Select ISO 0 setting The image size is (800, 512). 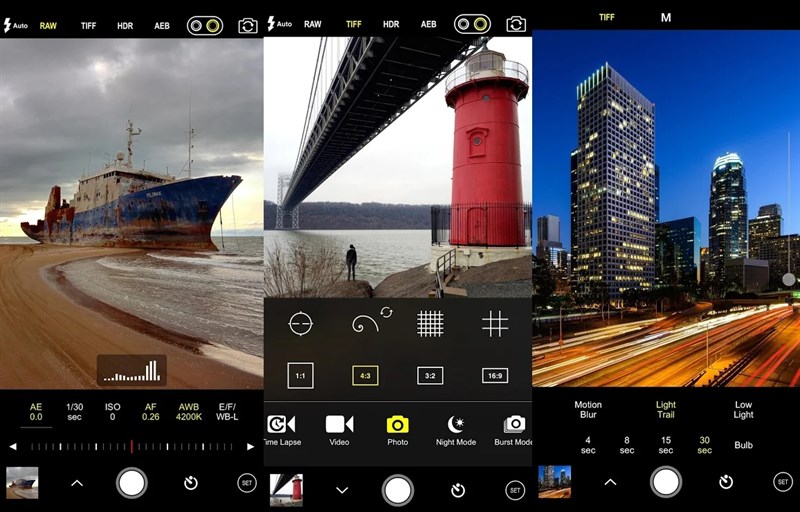click(x=113, y=412)
